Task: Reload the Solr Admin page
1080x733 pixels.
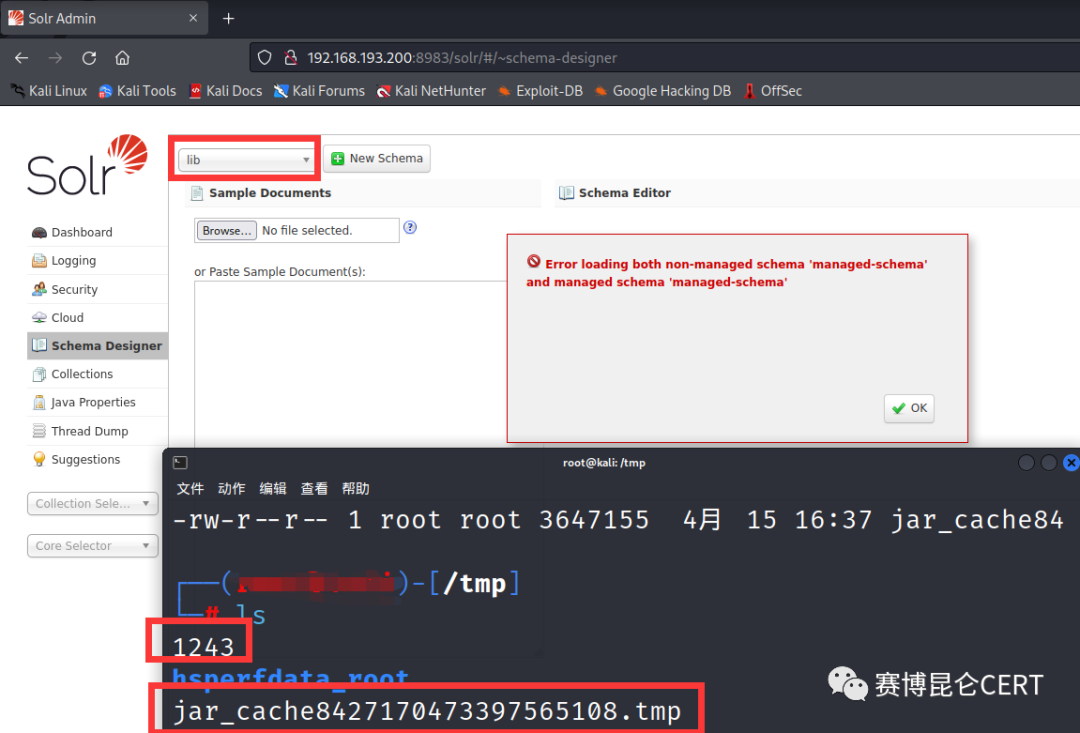Action: click(x=89, y=58)
